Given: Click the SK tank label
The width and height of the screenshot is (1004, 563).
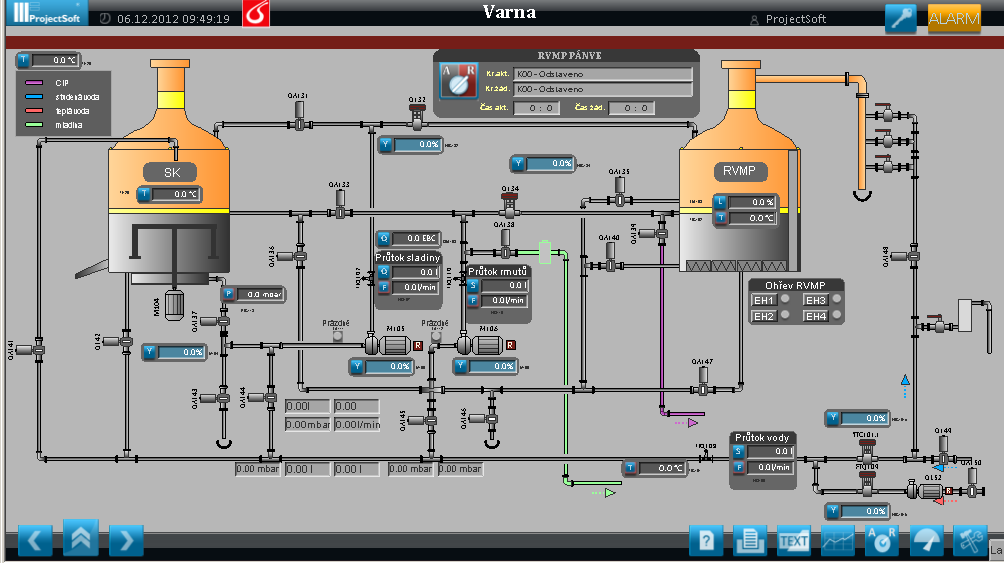Looking at the screenshot, I should coord(170,172).
